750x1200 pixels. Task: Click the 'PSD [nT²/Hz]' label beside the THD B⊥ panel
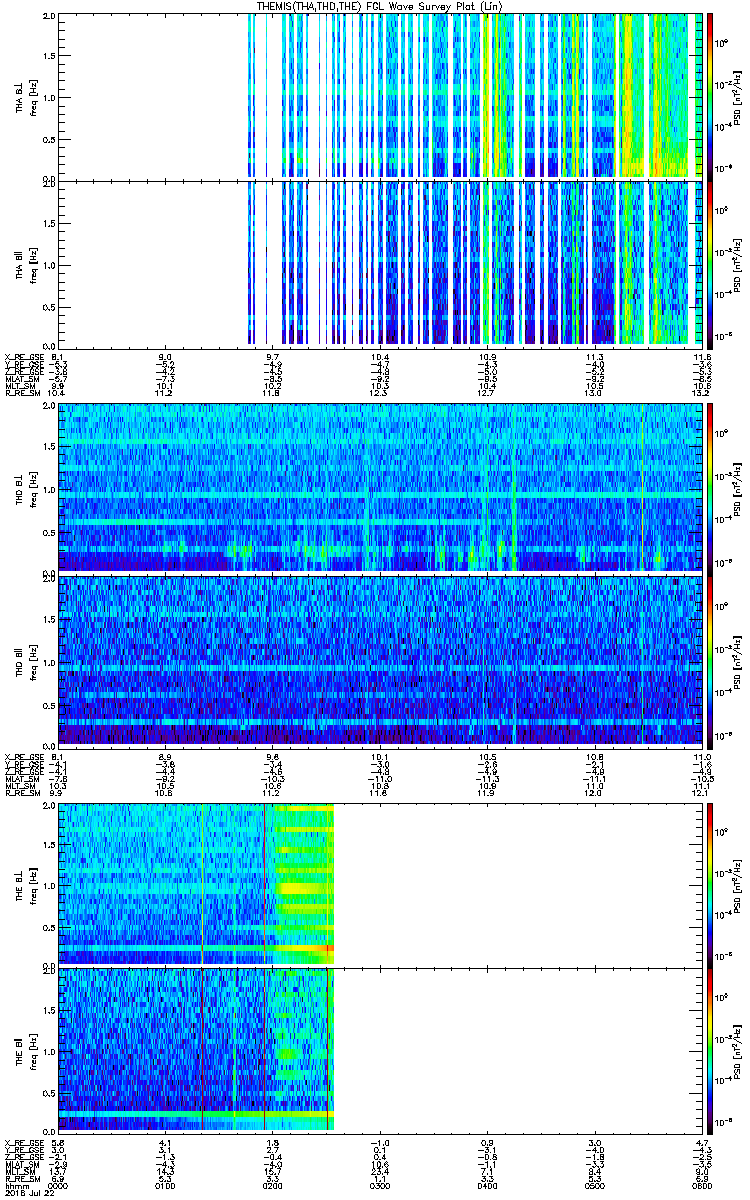click(x=737, y=488)
